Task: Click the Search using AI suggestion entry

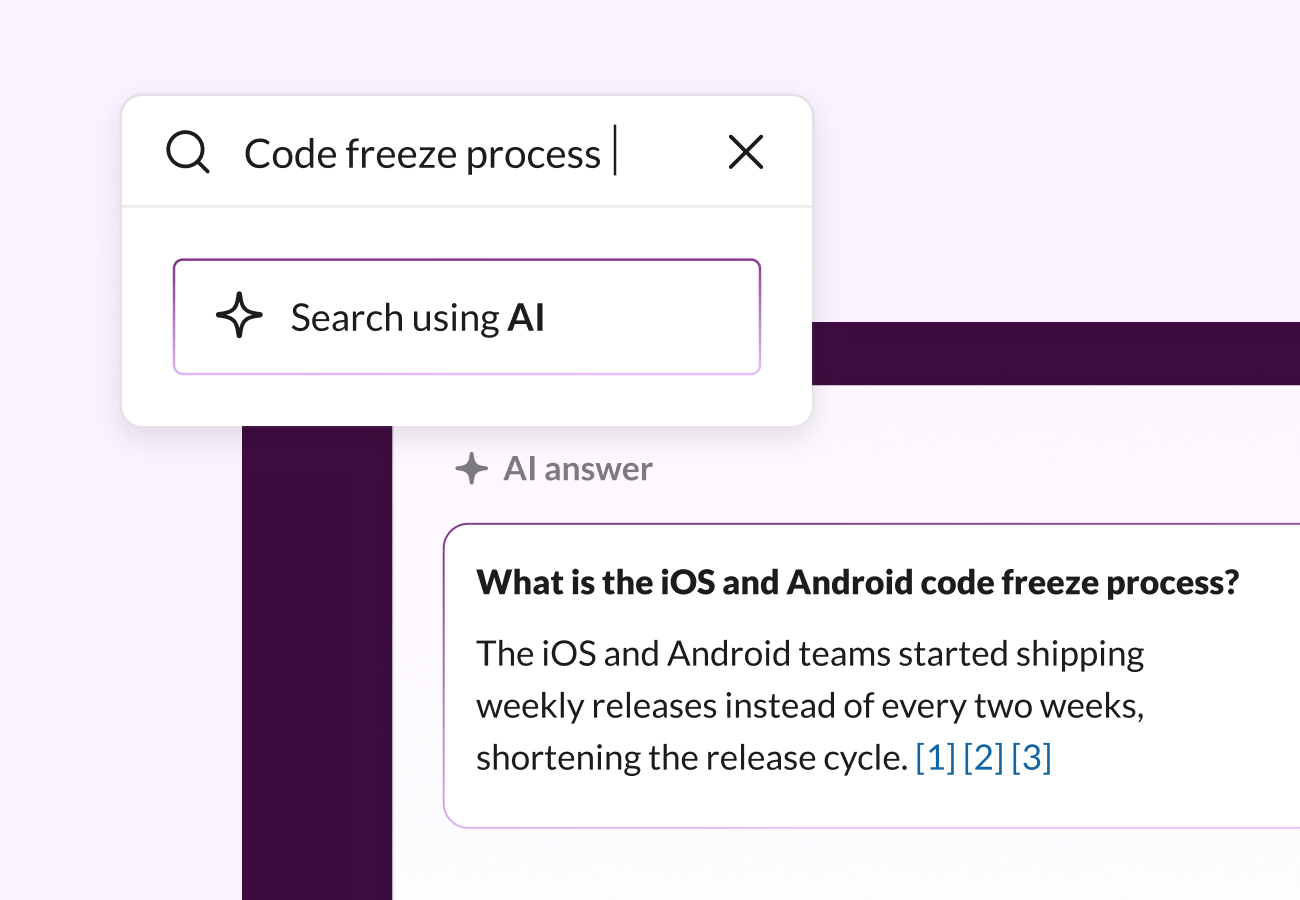Action: [x=467, y=316]
